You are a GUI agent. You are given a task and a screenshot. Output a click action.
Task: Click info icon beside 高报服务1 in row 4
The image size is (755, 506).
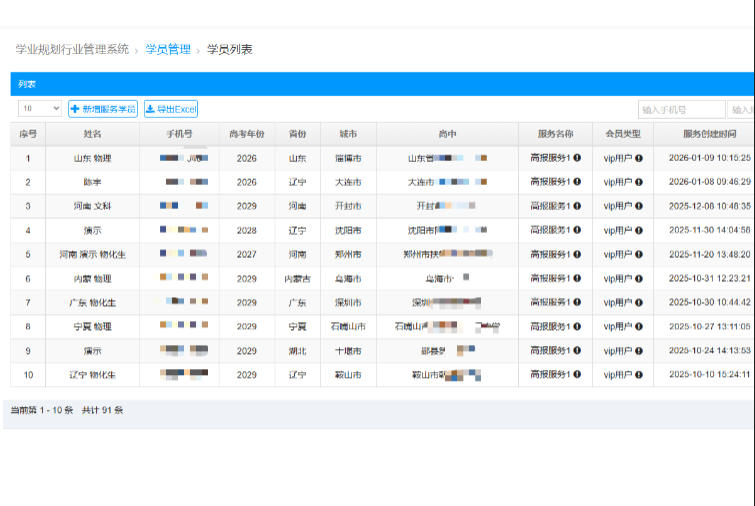tap(577, 230)
